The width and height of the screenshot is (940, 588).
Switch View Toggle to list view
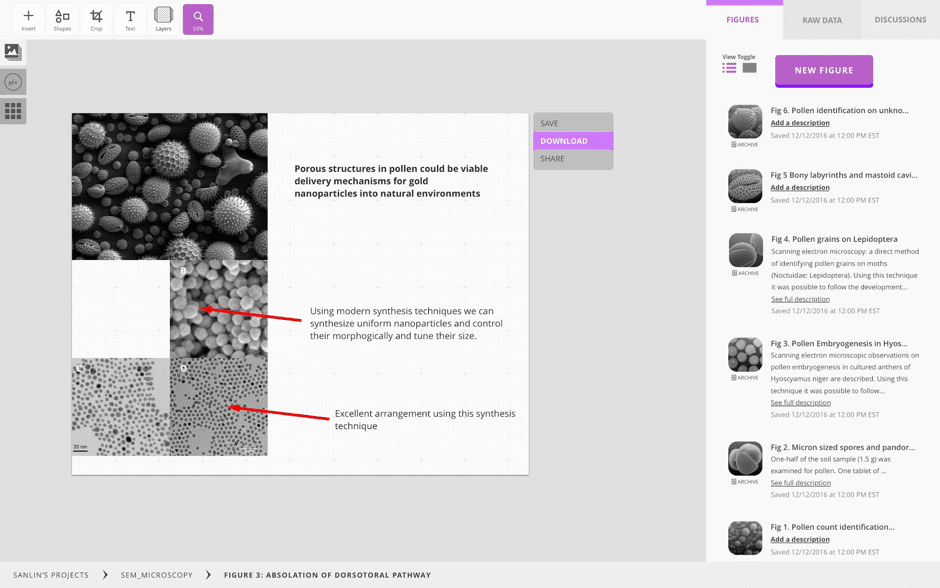click(x=729, y=68)
